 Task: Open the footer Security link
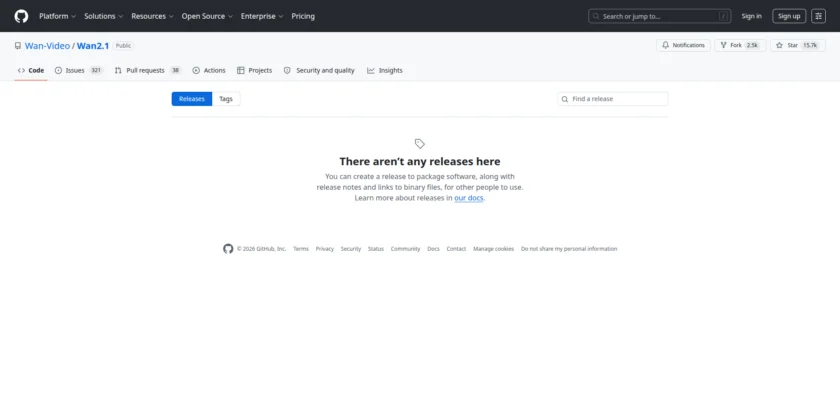tap(351, 249)
